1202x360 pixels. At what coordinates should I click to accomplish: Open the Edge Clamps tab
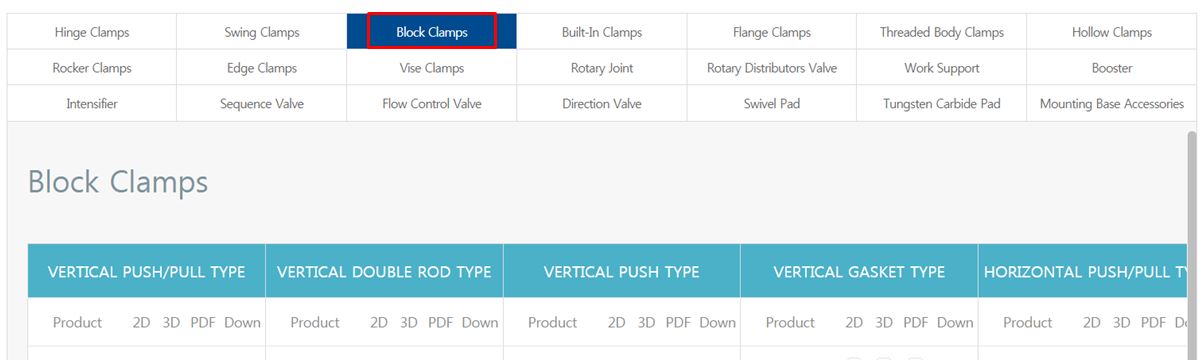pyautogui.click(x=262, y=68)
